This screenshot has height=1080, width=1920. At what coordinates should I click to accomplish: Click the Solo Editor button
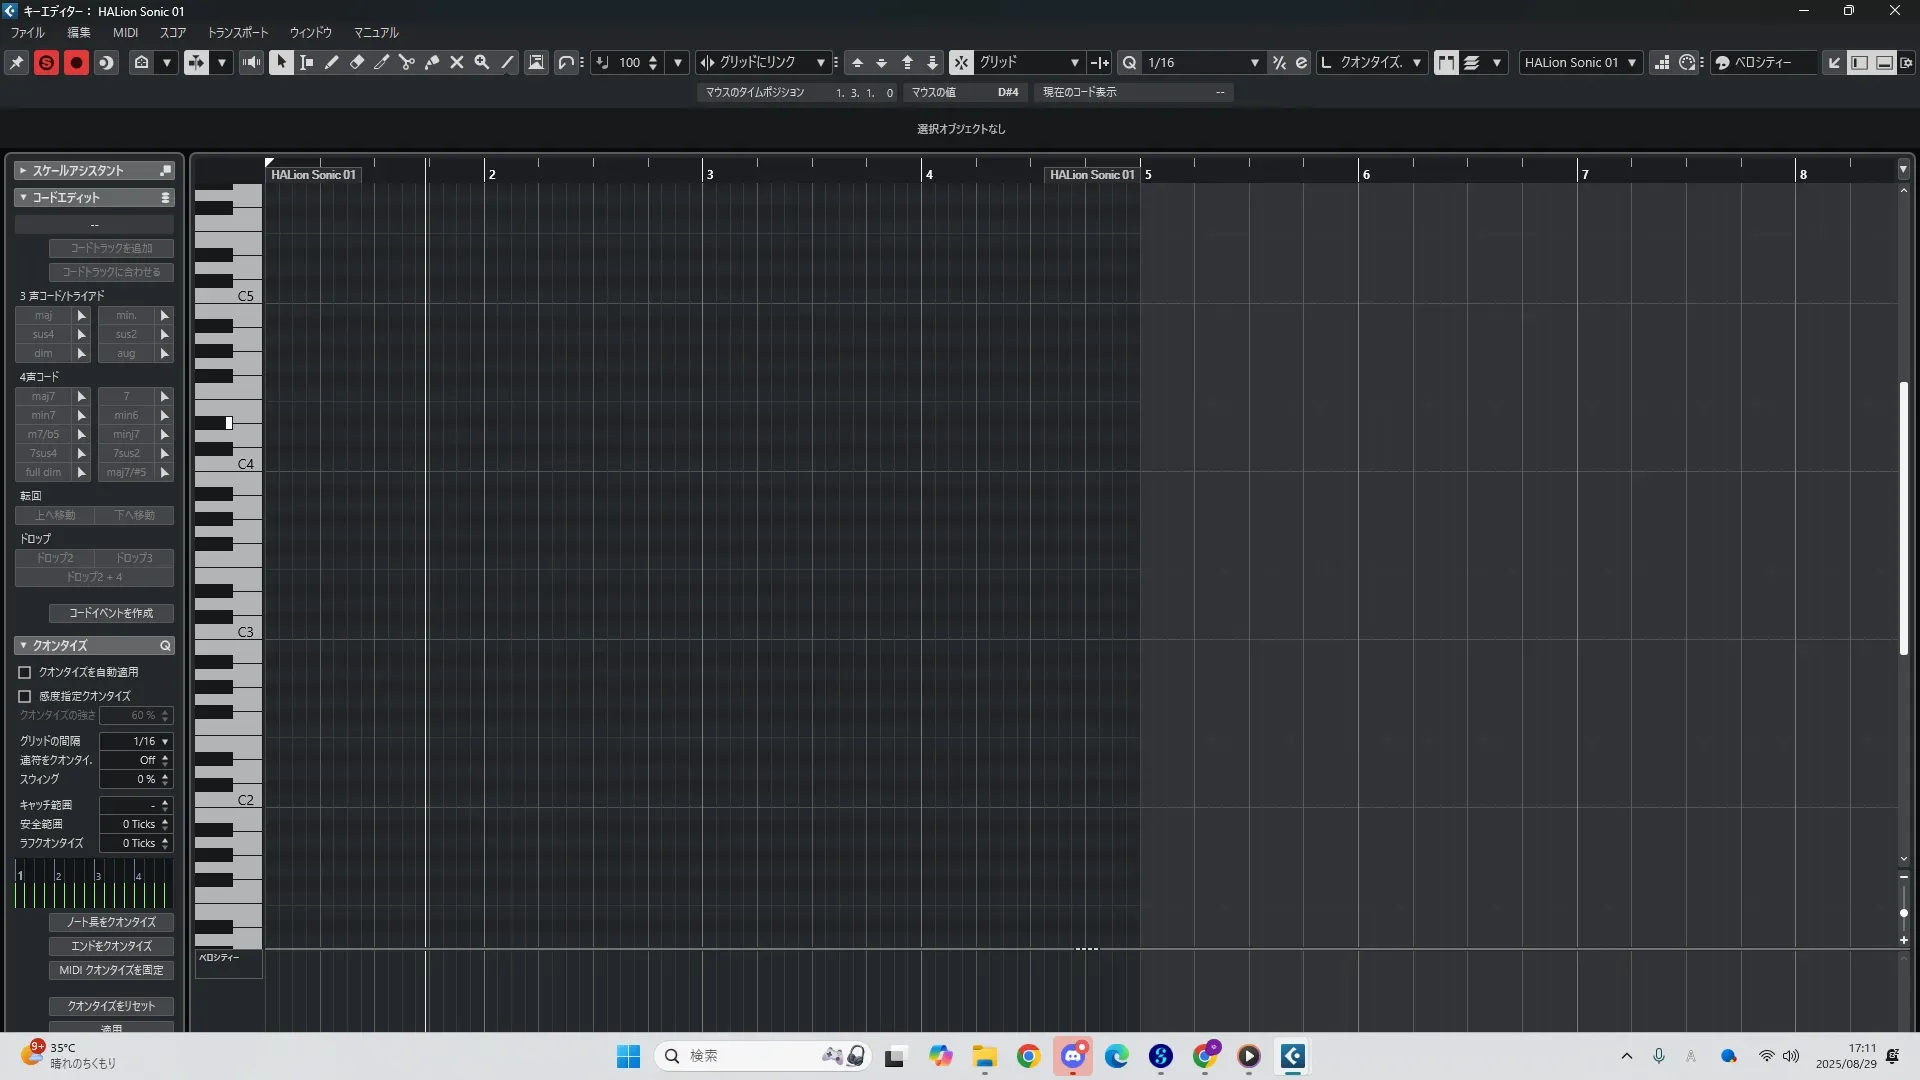tap(46, 62)
